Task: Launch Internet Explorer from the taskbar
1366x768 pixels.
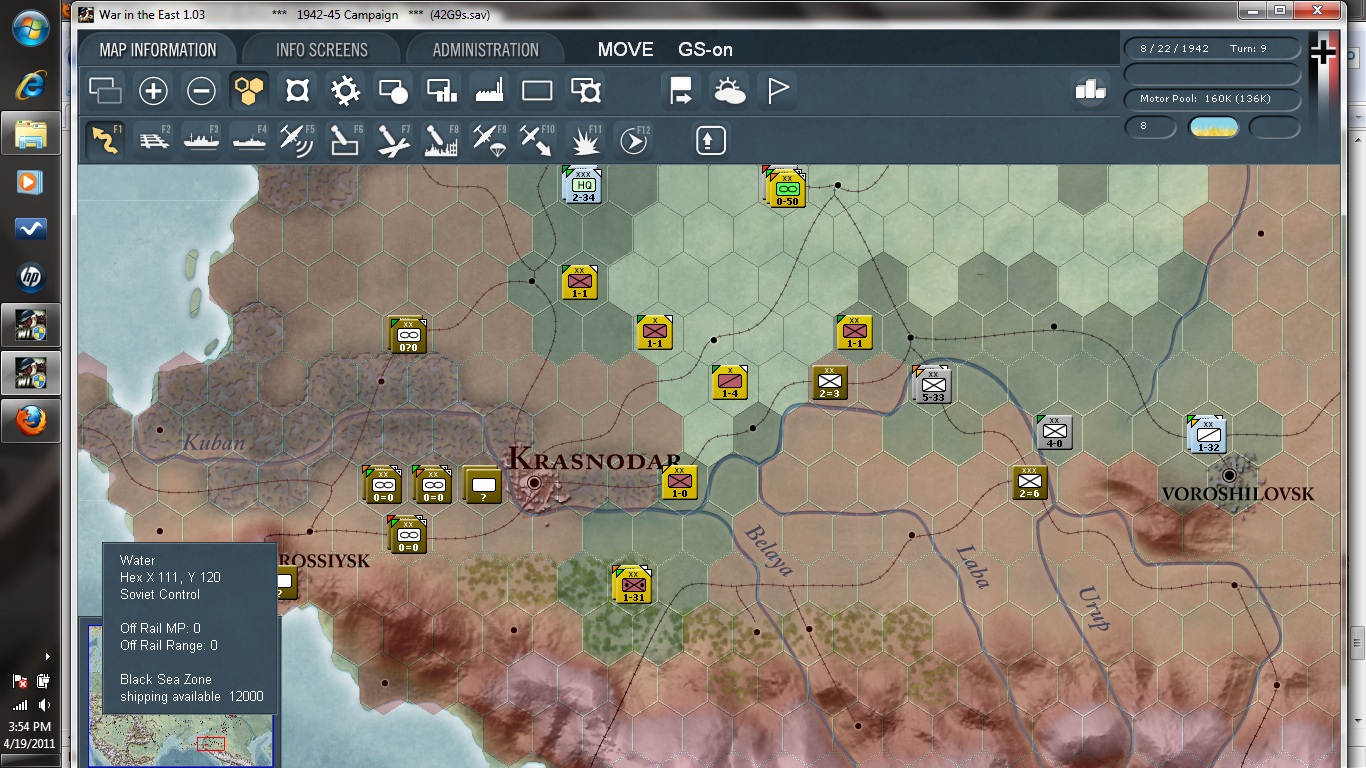Action: click(30, 85)
